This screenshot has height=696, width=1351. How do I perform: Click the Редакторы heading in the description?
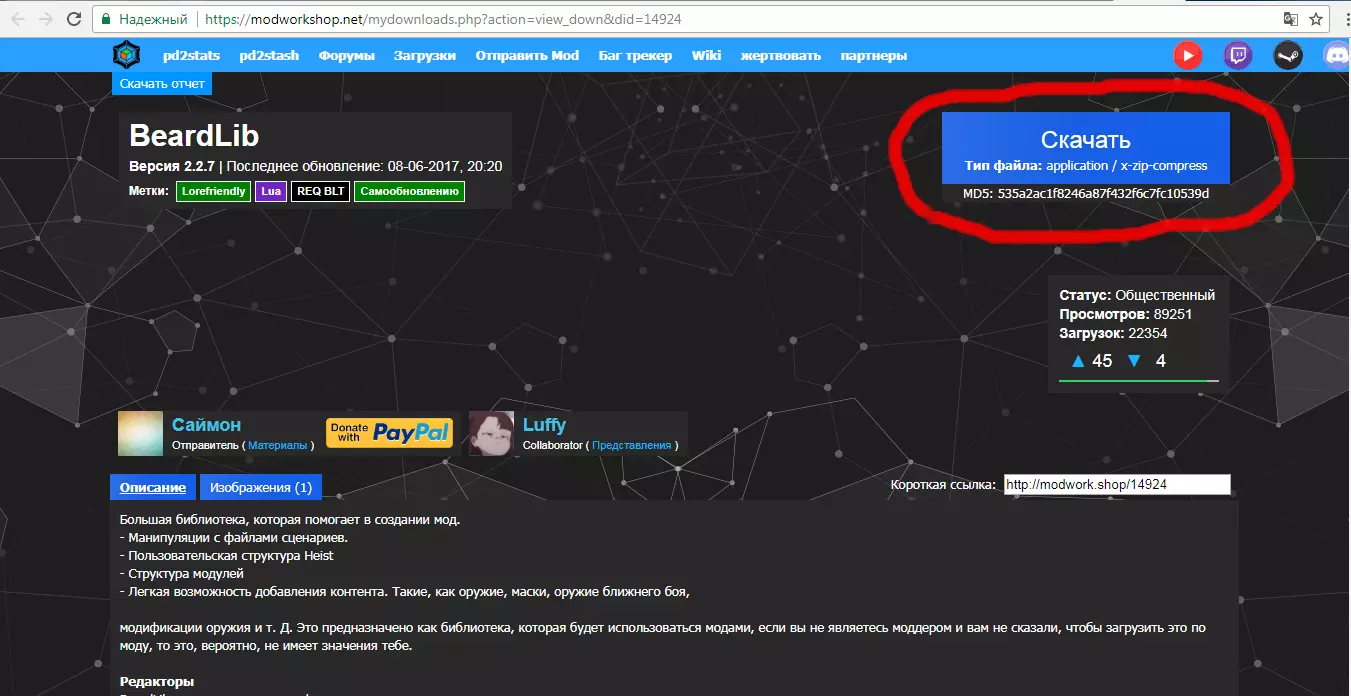(157, 682)
